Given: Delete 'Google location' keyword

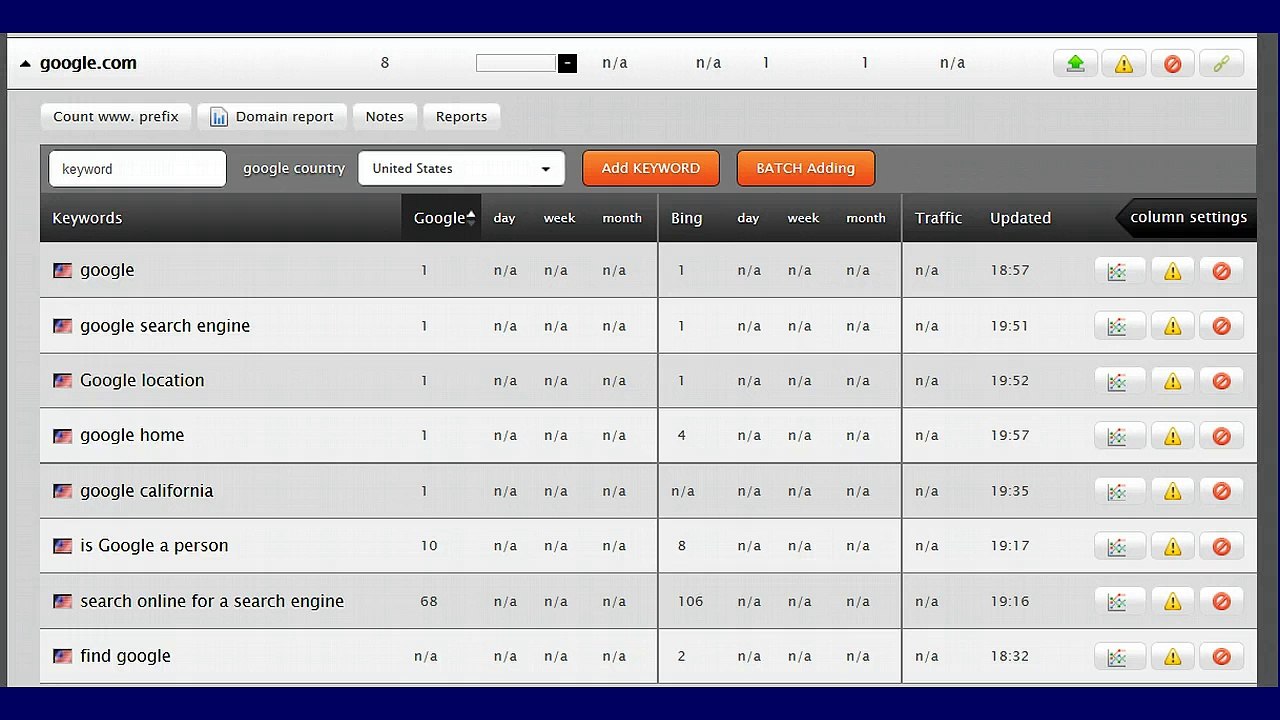Looking at the screenshot, I should pyautogui.click(x=1221, y=381).
